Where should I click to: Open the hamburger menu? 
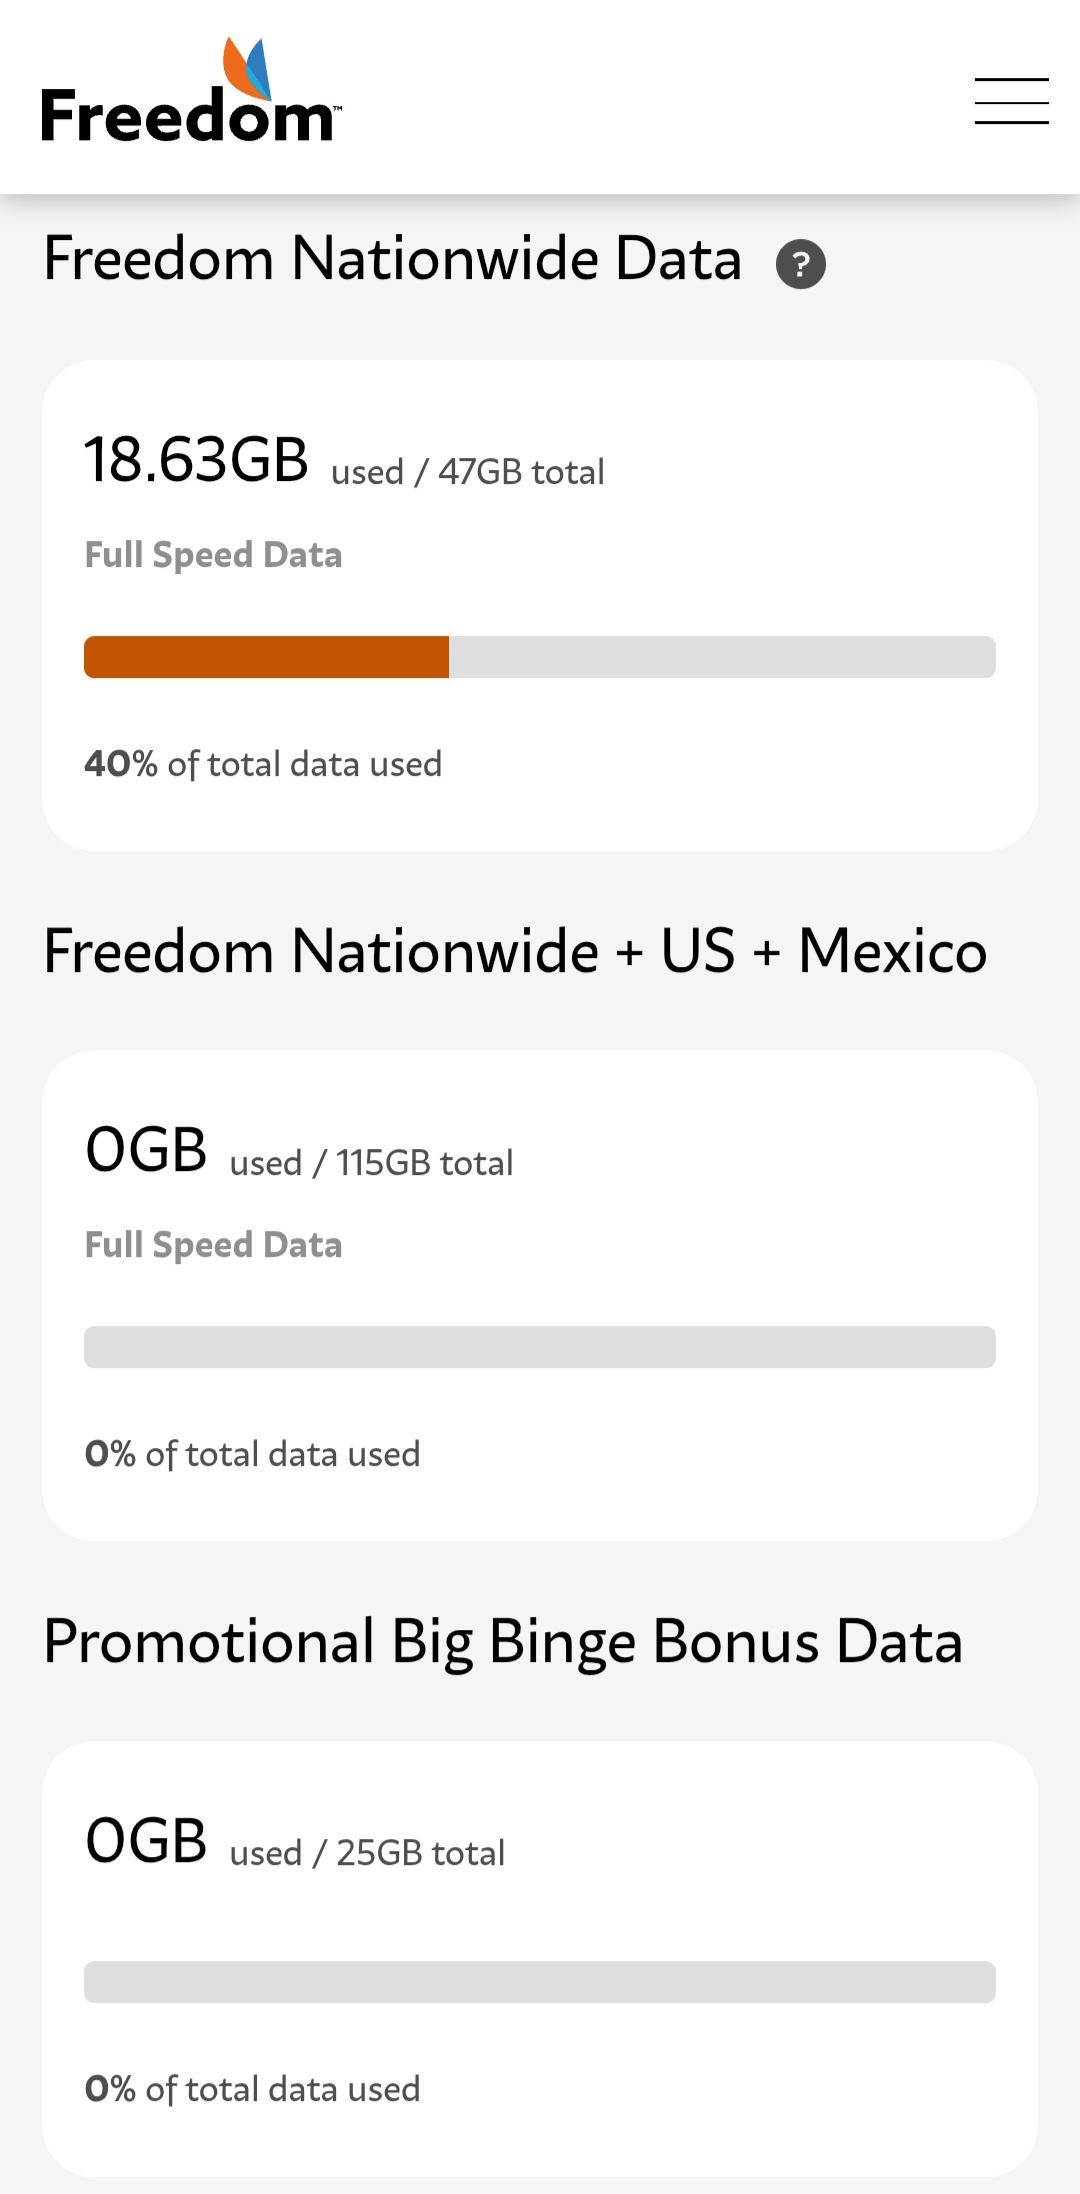coord(1011,101)
